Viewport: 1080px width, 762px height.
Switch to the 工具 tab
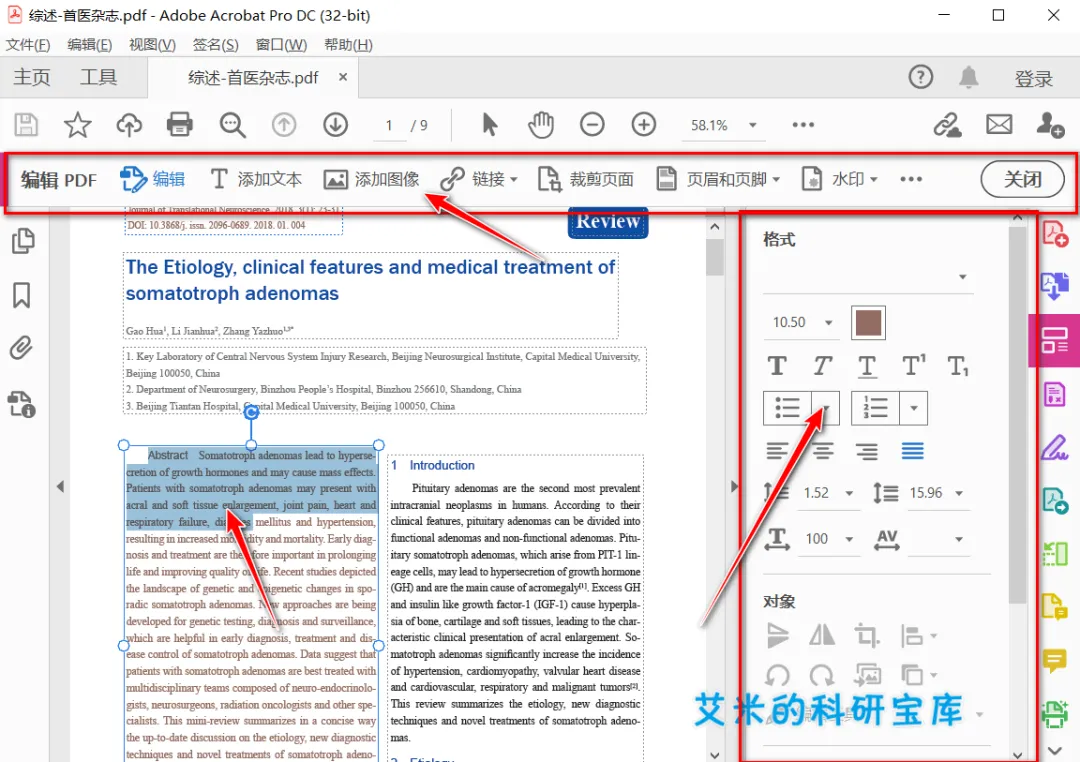[x=98, y=77]
